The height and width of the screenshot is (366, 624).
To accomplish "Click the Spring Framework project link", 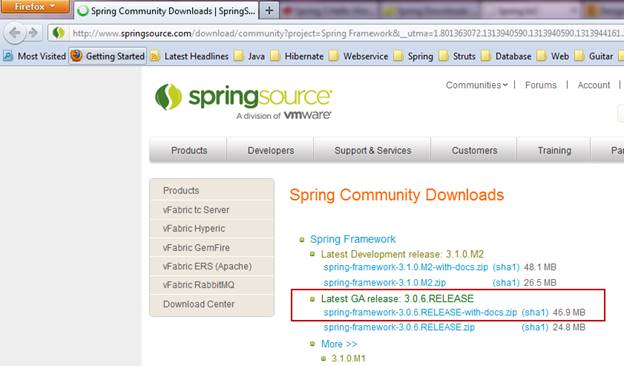I will (353, 239).
